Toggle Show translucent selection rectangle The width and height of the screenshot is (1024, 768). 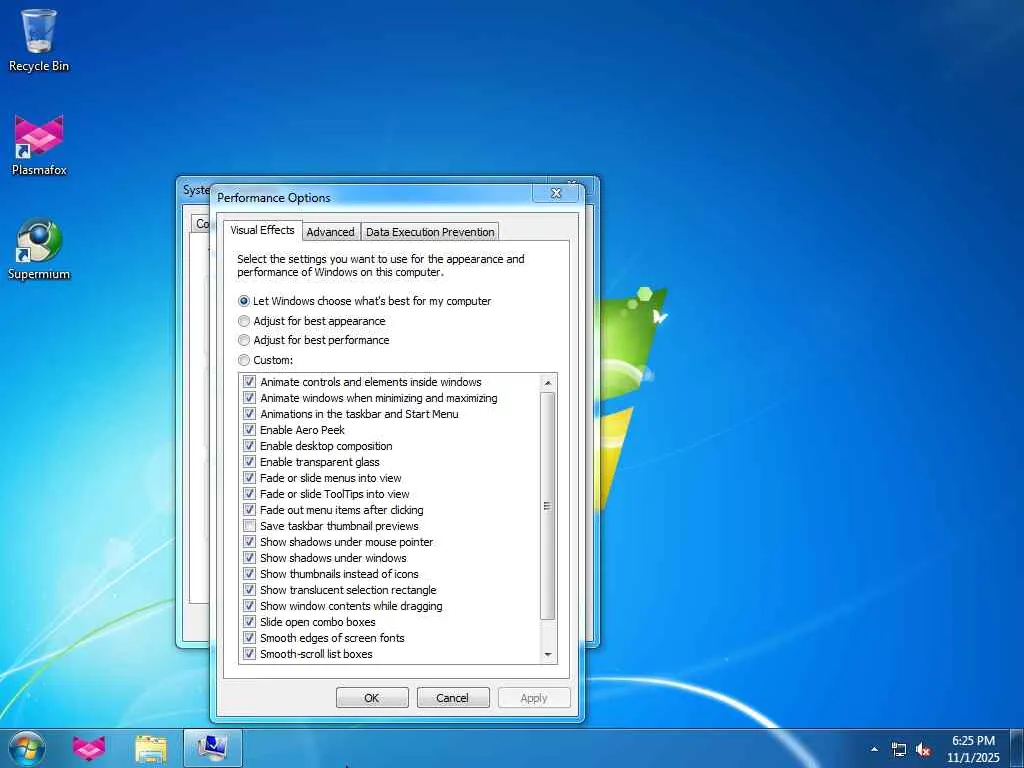pos(249,590)
